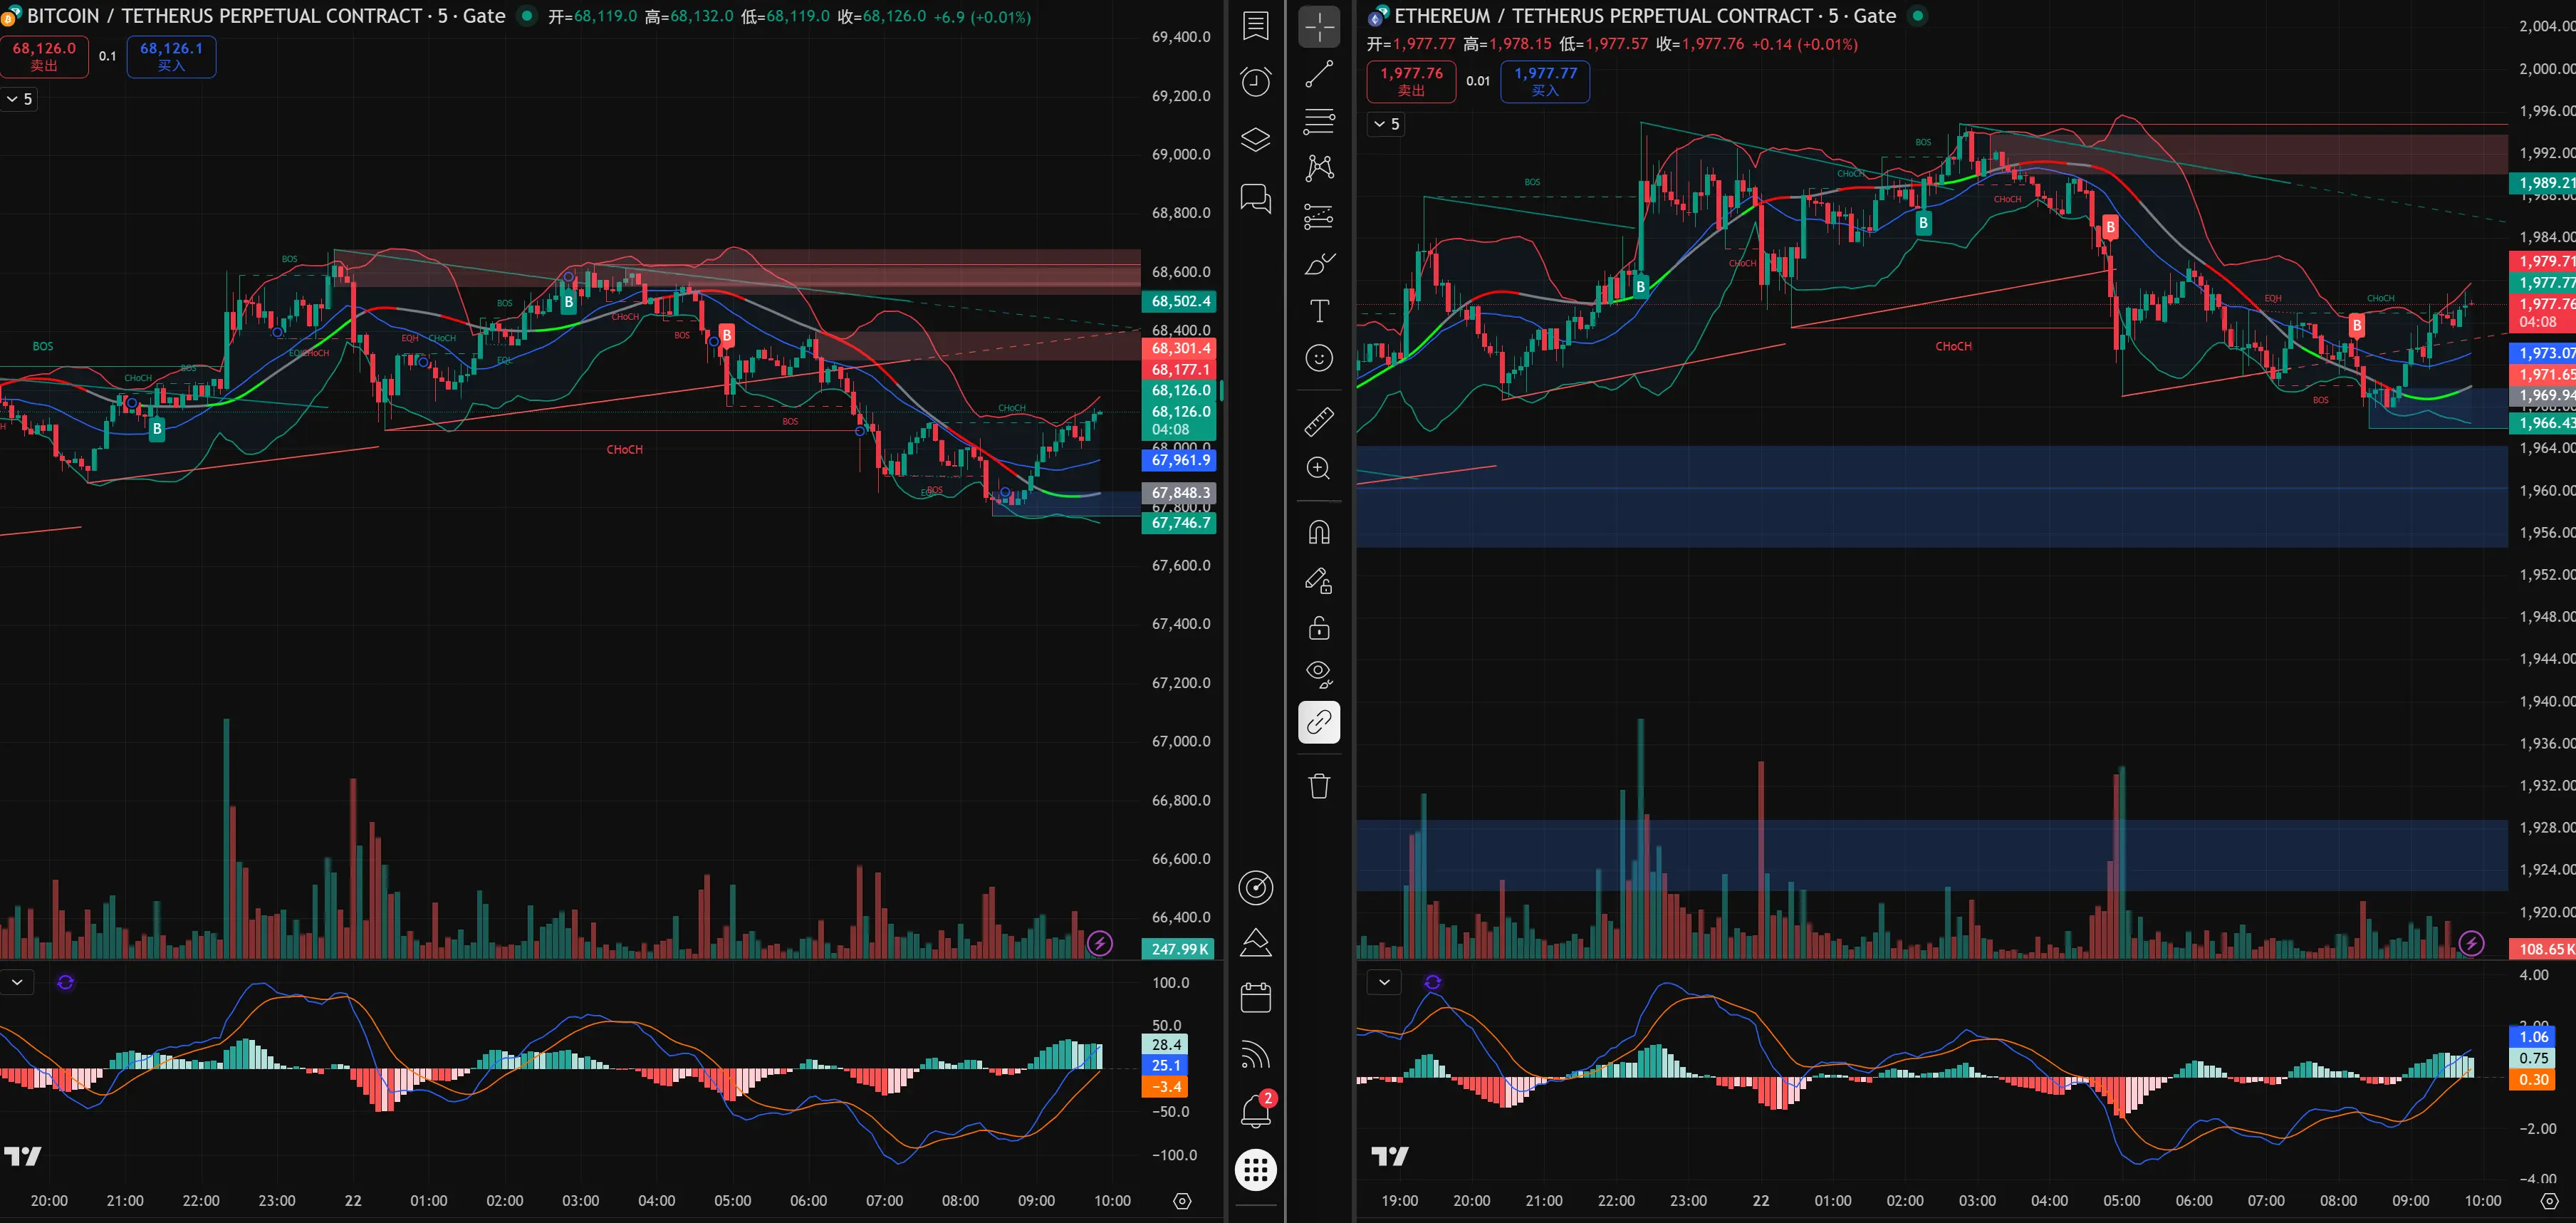Click the Bitcoin sell button 68,126.0
The image size is (2576, 1223).
(x=44, y=56)
